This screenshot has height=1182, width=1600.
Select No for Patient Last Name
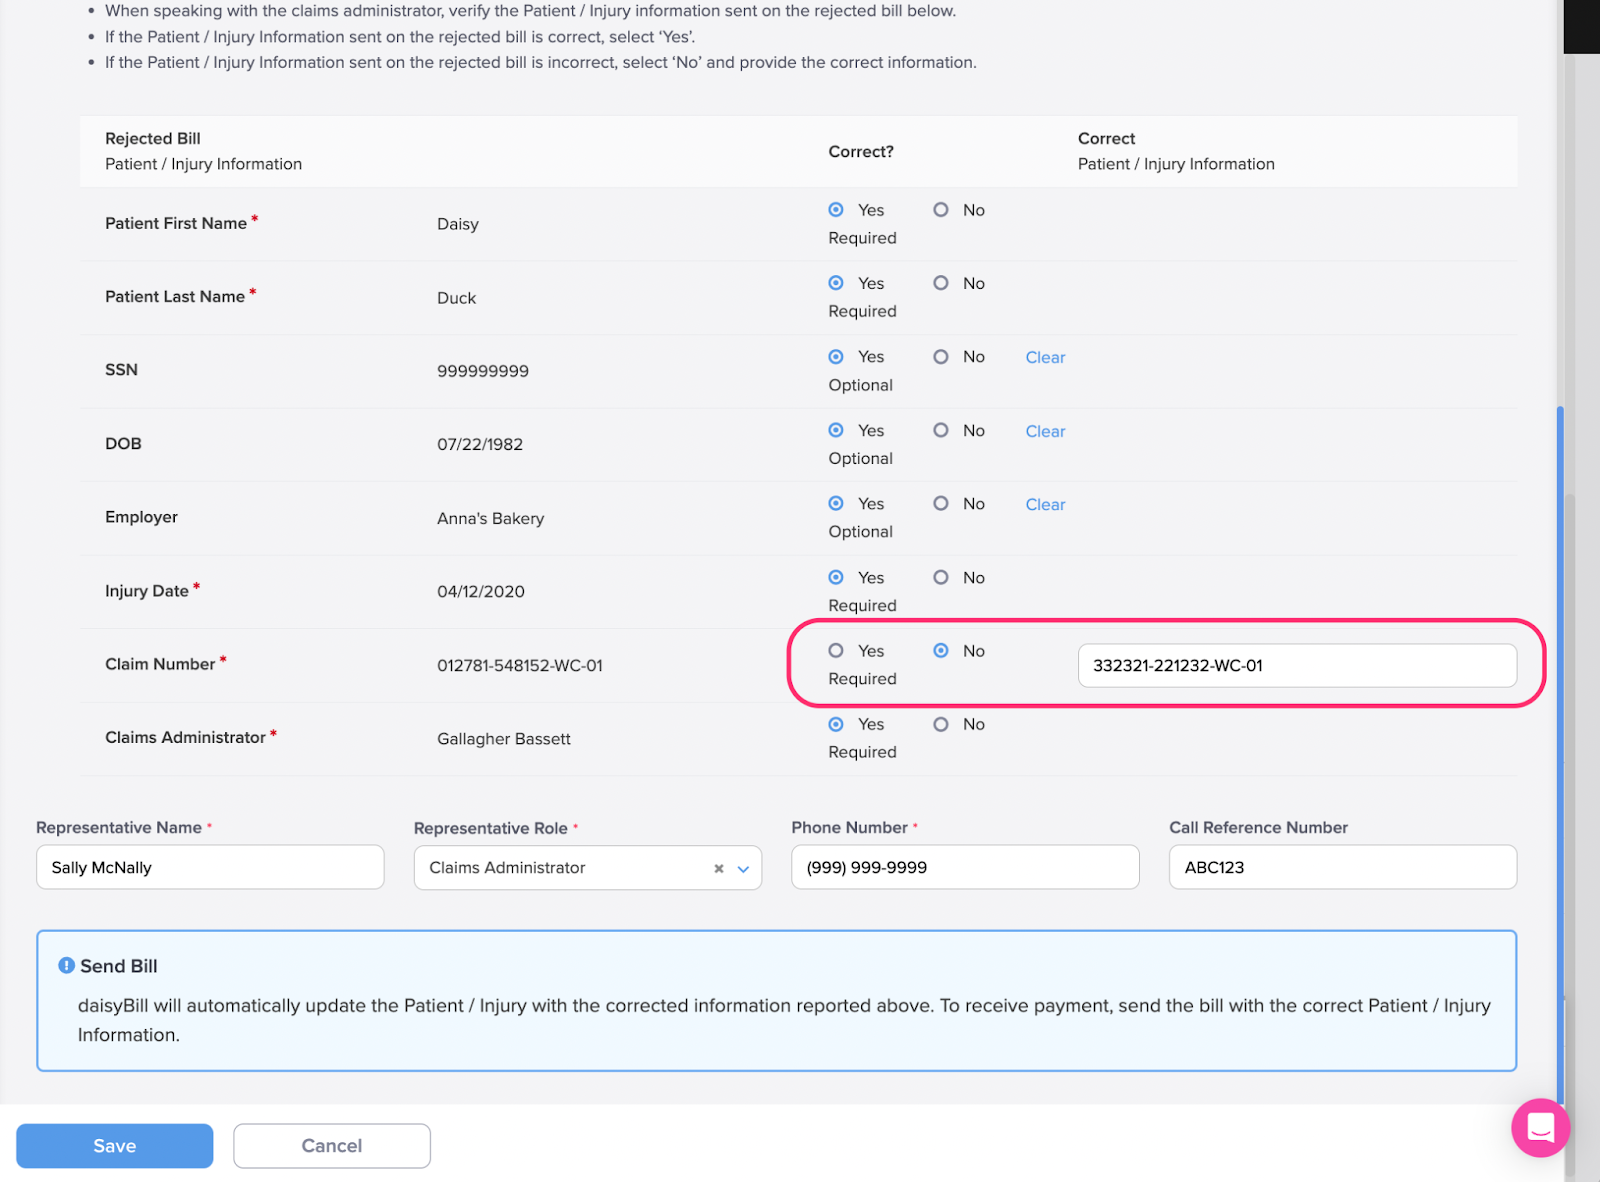click(941, 284)
